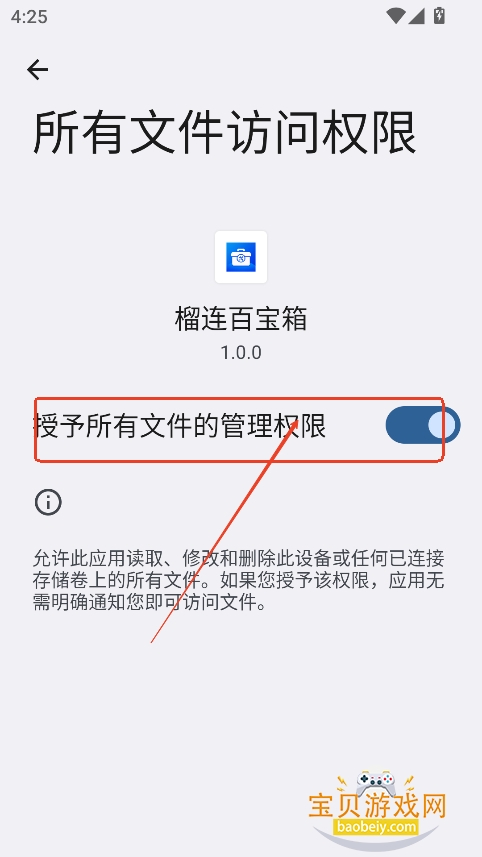Tap the Wi-Fi status bar icon
The height and width of the screenshot is (857, 482).
tap(395, 16)
